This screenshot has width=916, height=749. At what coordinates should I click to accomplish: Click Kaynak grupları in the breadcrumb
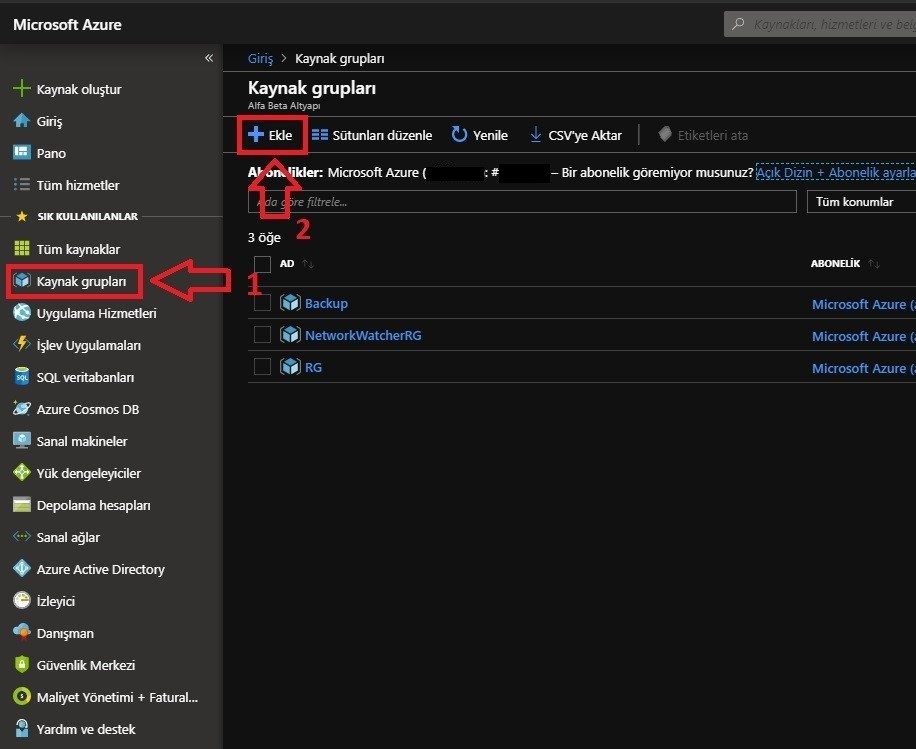[339, 58]
